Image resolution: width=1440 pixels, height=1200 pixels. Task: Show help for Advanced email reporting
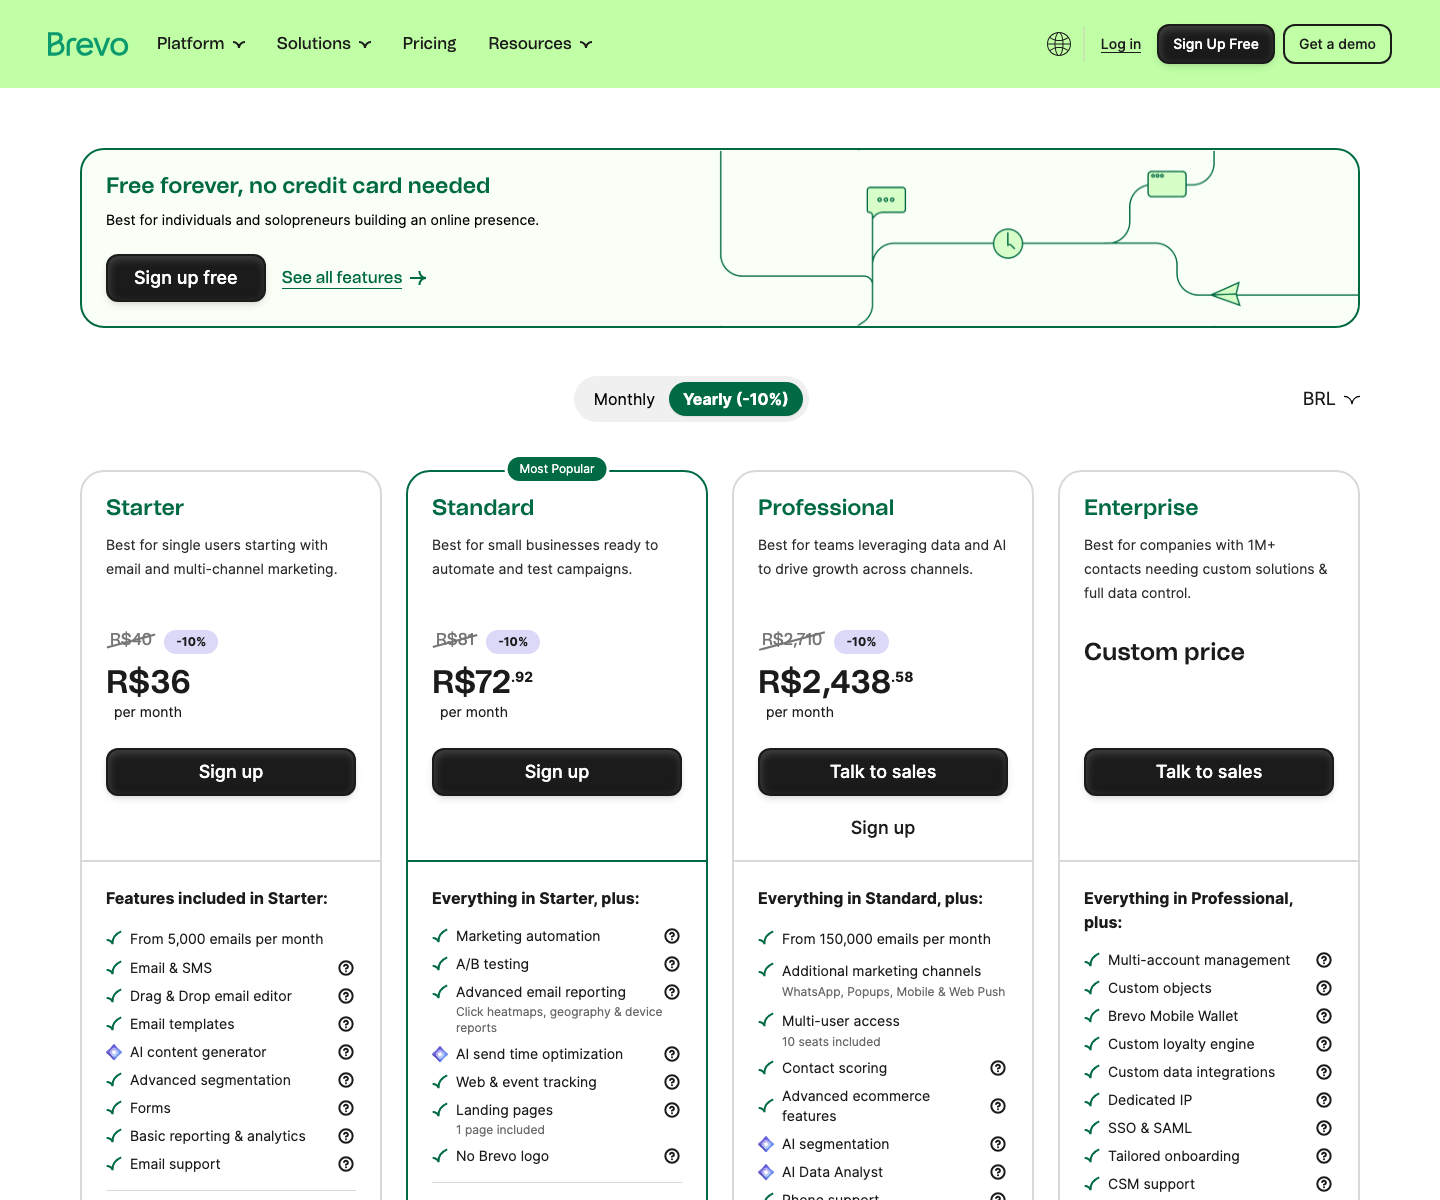[x=672, y=992]
